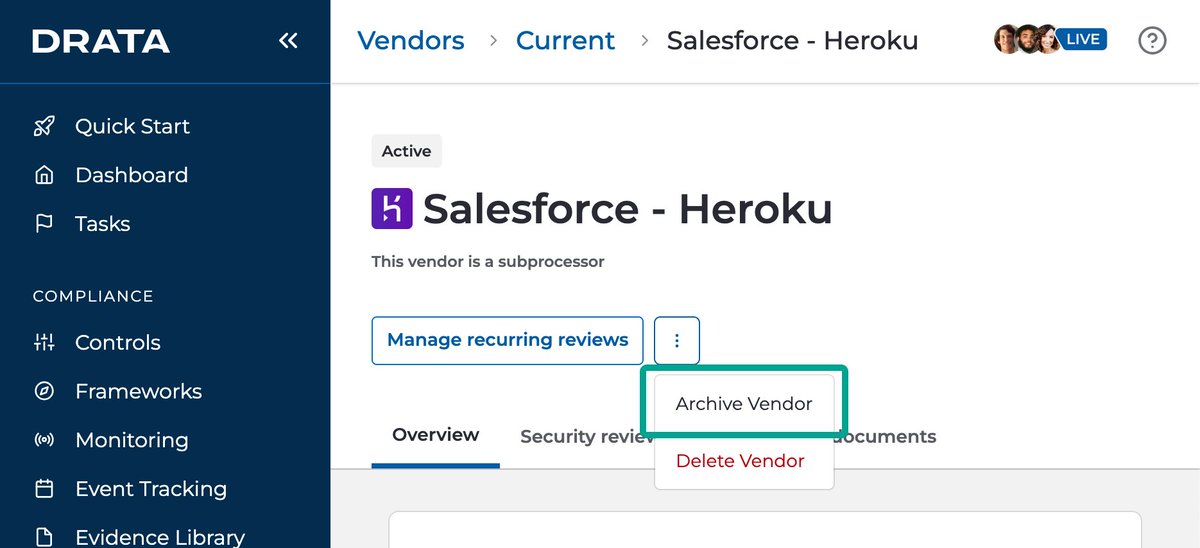The height and width of the screenshot is (548, 1200).
Task: Click the COMPLIANCE section label
Action: point(93,296)
